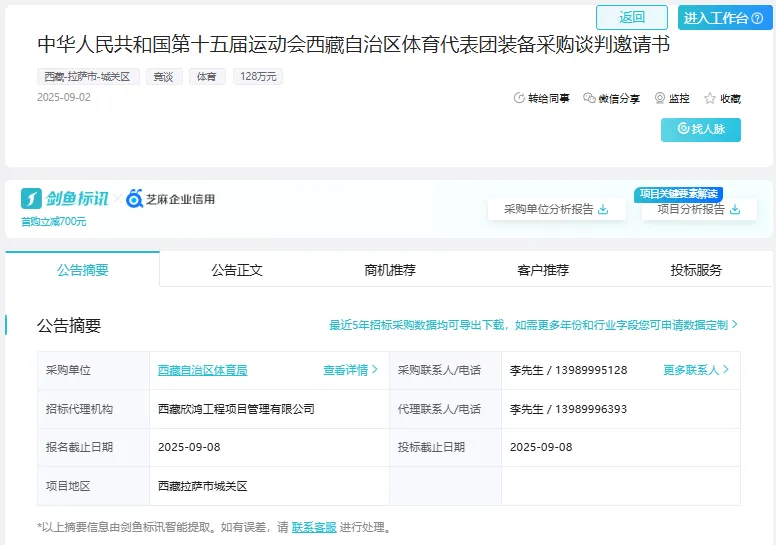This screenshot has width=776, height=545.
Task: Click the 微信分享 WeChat share icon
Action: pos(589,98)
